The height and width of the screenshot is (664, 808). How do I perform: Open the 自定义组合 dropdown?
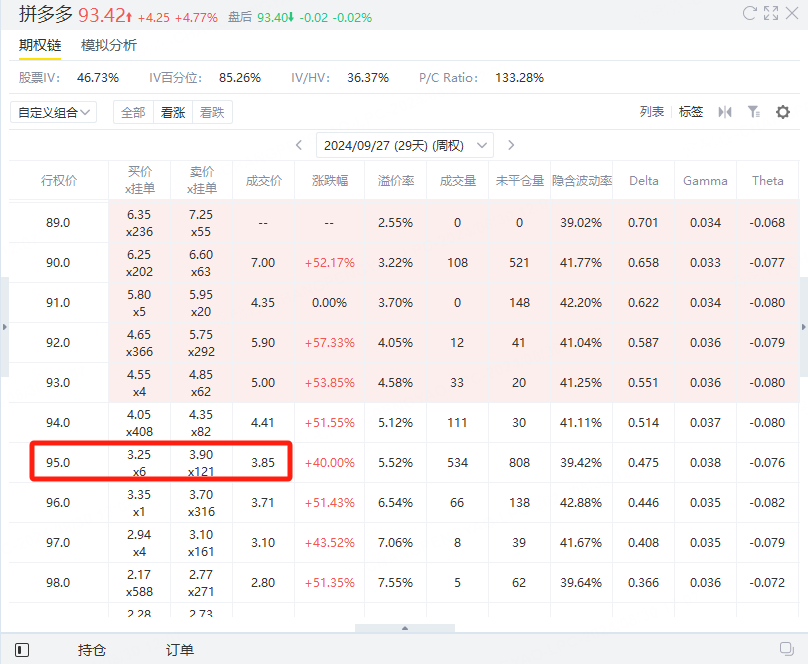tap(54, 112)
